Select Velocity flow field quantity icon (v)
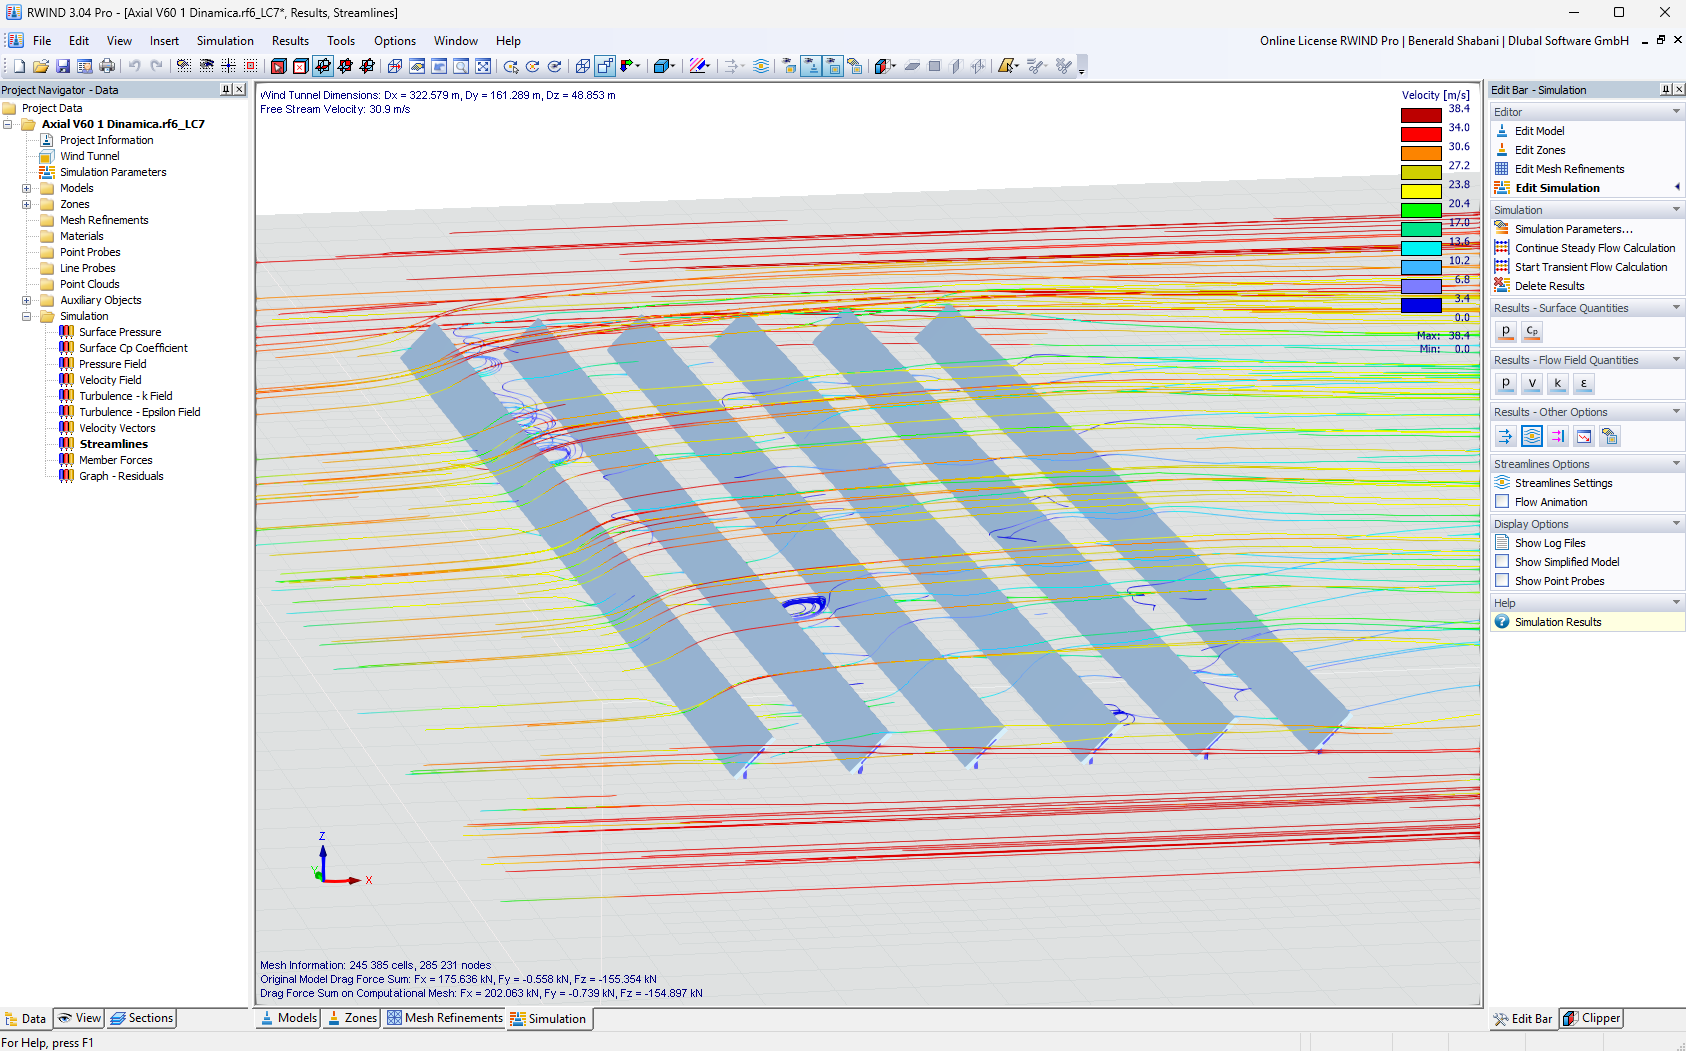The height and width of the screenshot is (1051, 1686). click(1531, 383)
